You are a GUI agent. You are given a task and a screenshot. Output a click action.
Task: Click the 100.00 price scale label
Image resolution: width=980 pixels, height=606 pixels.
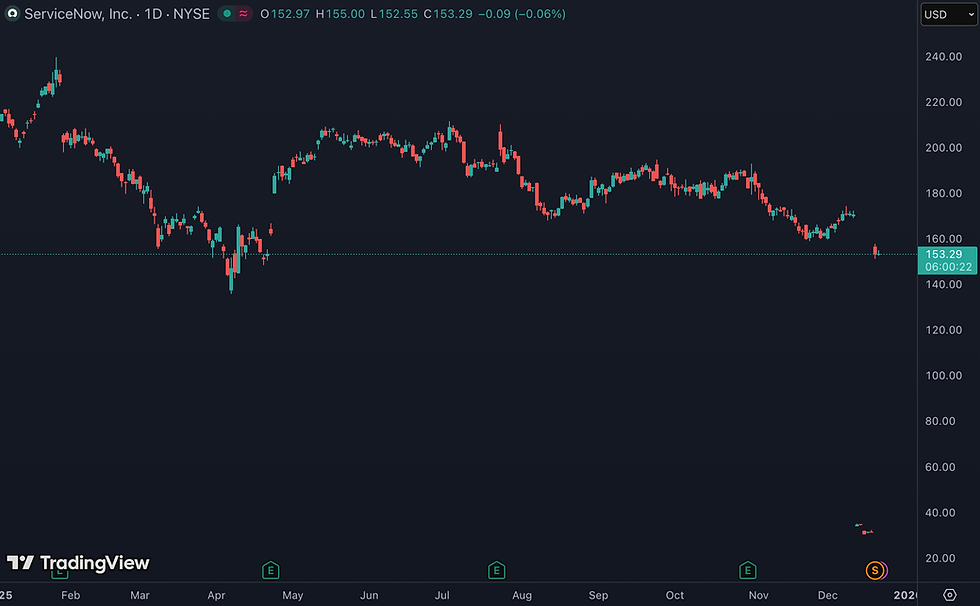(944, 376)
